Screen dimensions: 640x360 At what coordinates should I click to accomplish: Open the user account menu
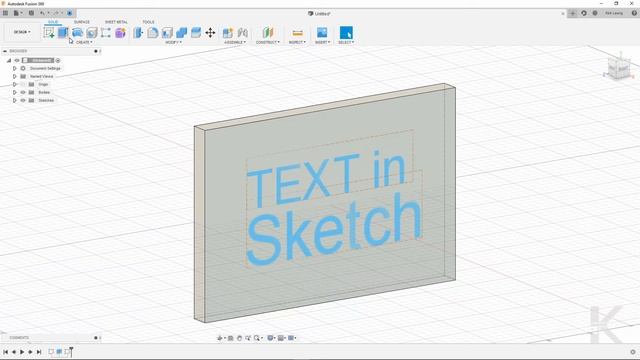pos(614,13)
